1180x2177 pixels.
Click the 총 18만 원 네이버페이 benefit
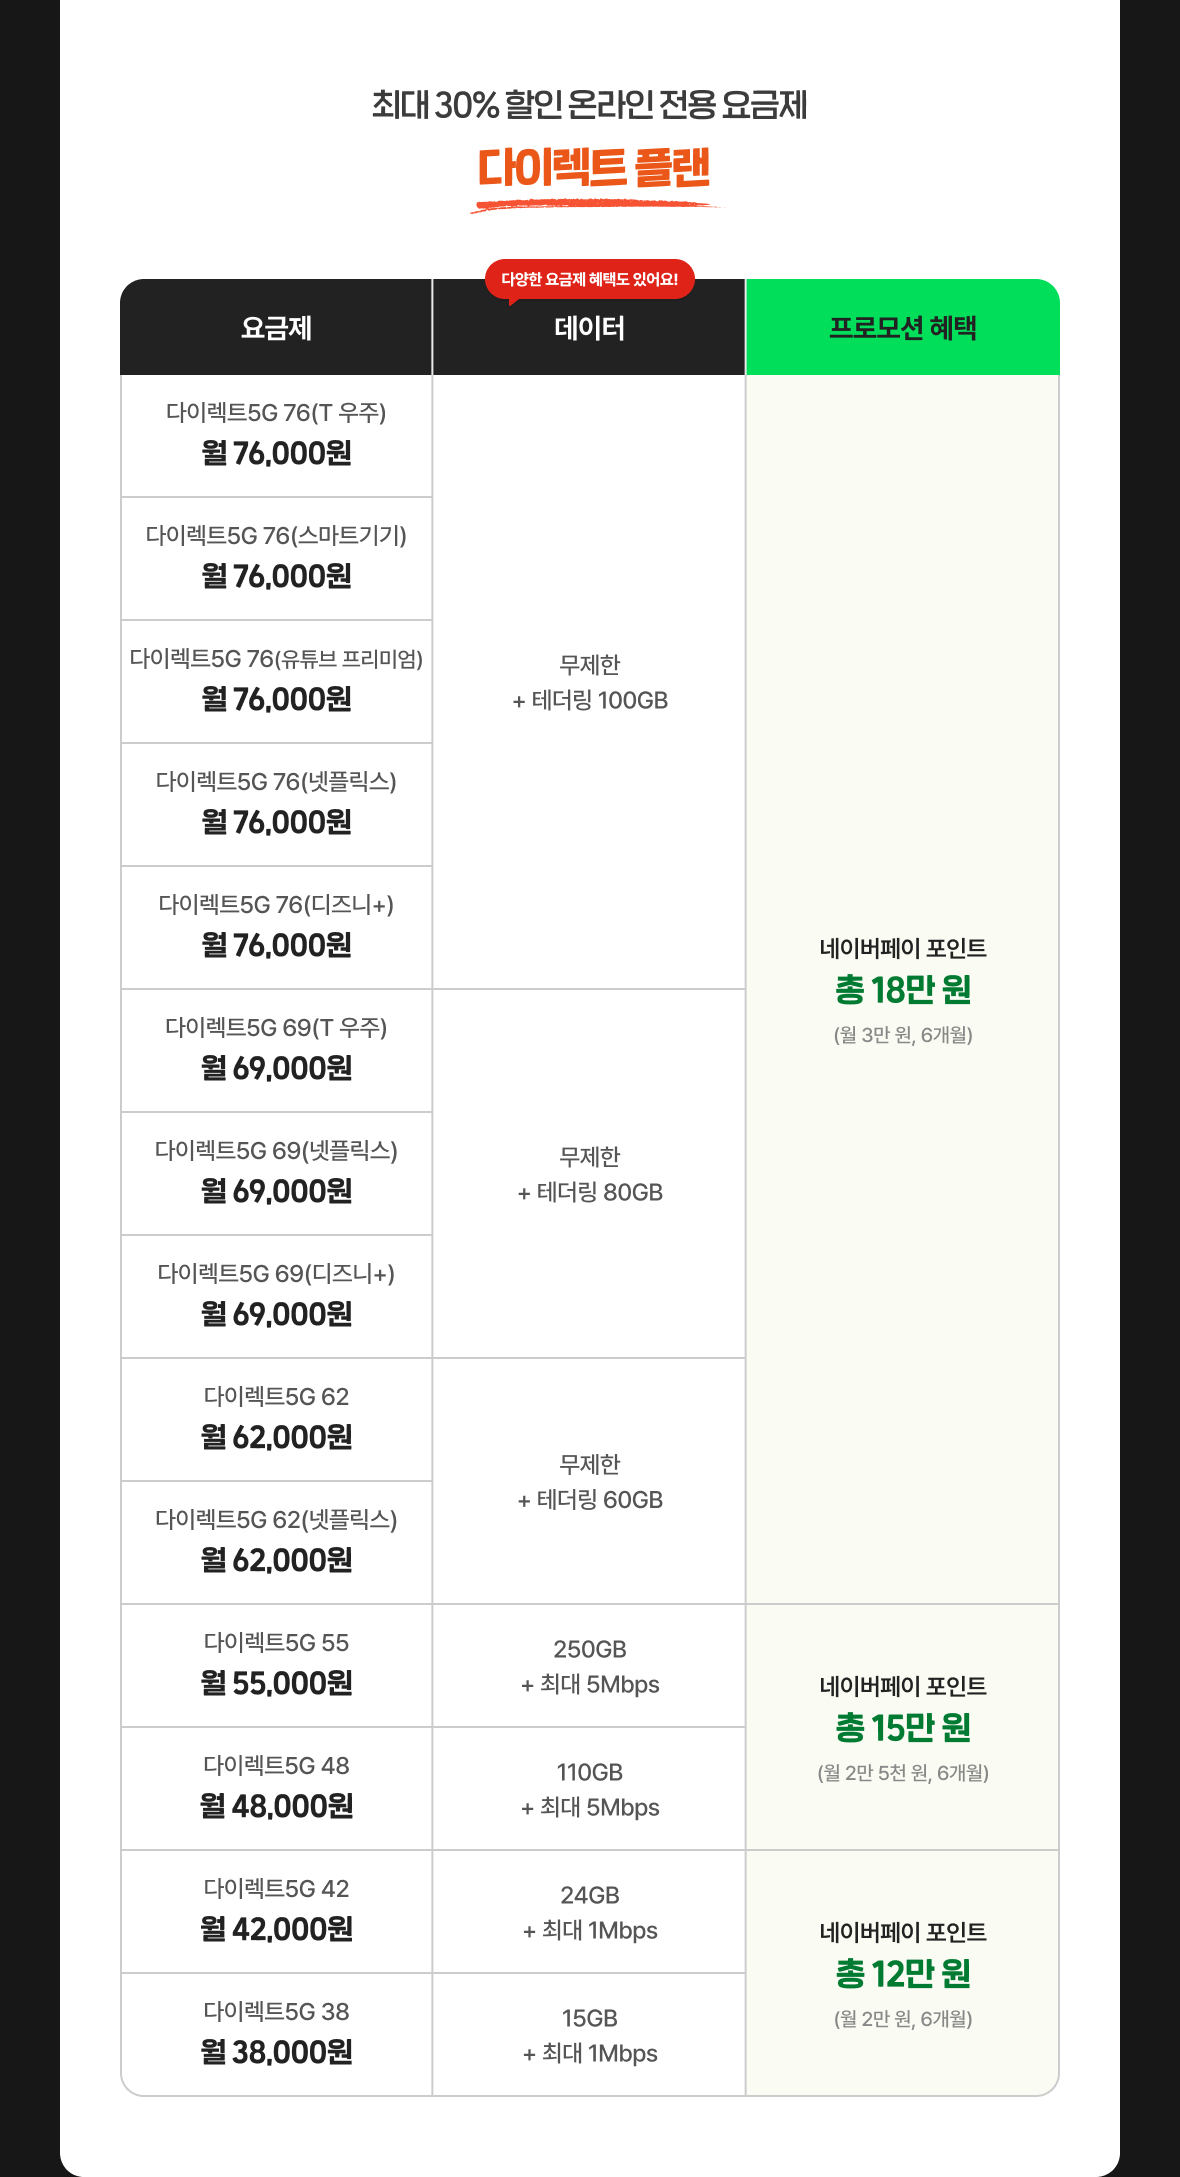902,989
